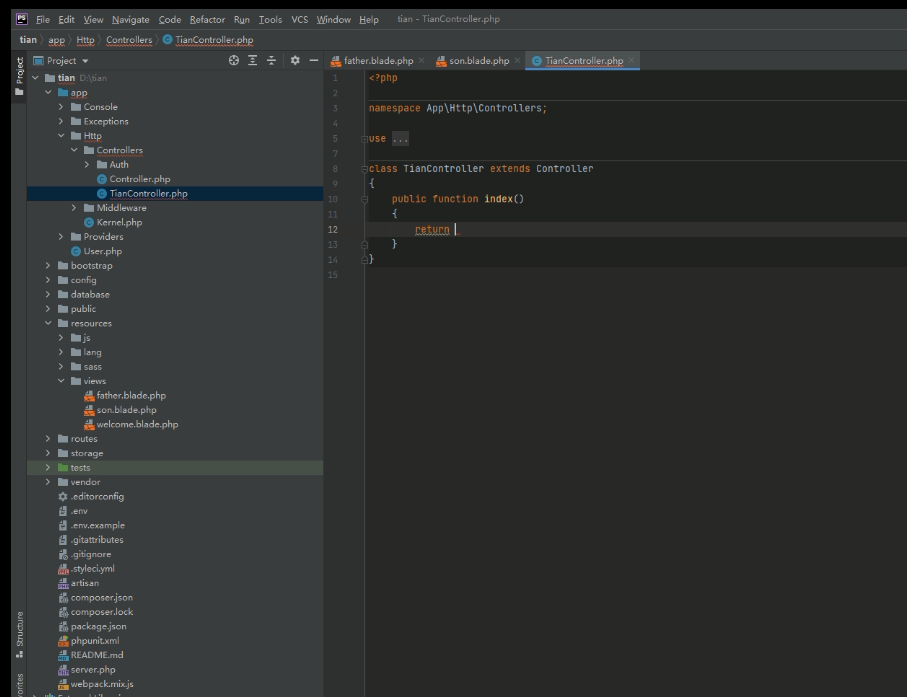This screenshot has height=697, width=907.
Task: Click the Expand All icon in Project panel
Action: pos(253,61)
